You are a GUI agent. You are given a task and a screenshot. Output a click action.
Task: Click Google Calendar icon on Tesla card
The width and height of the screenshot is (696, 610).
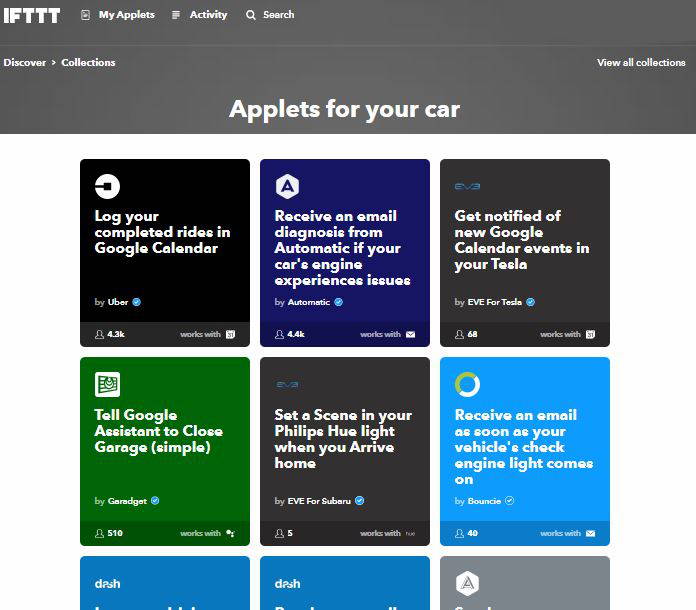tap(590, 334)
